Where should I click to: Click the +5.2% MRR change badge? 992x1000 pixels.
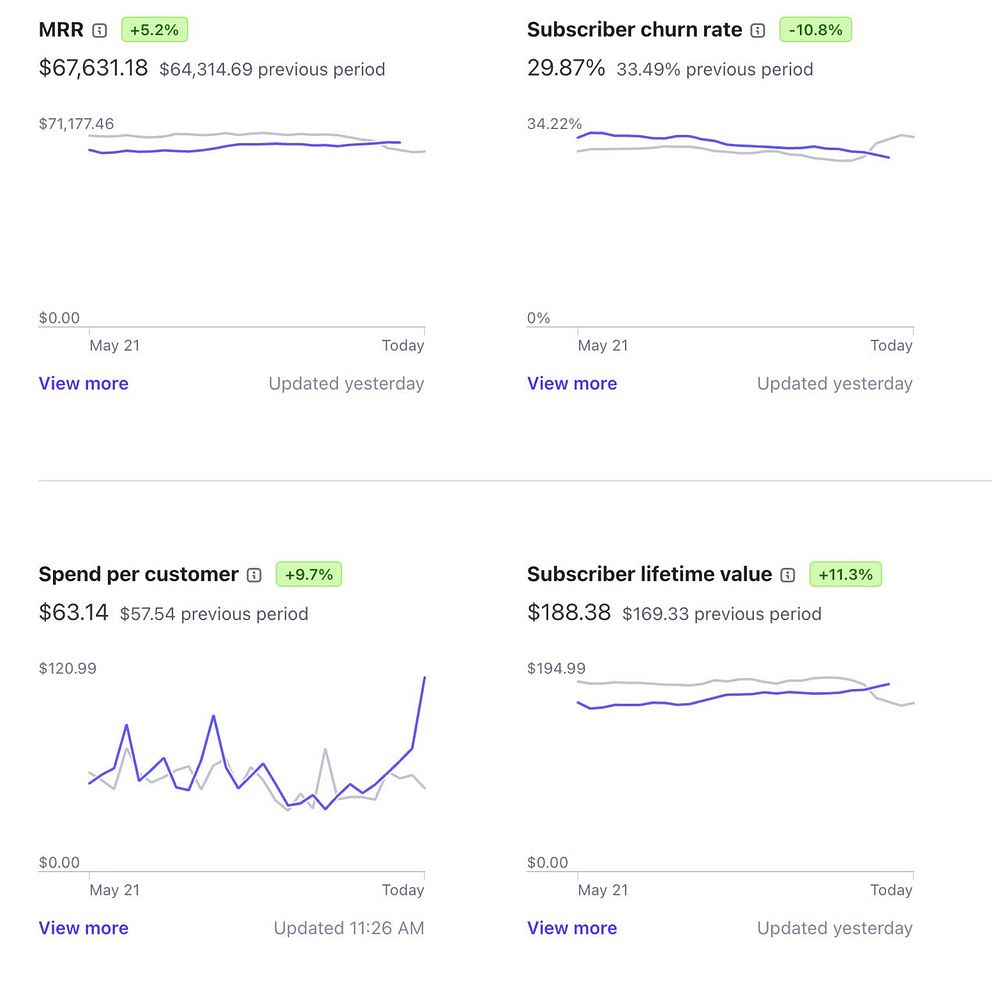[154, 30]
